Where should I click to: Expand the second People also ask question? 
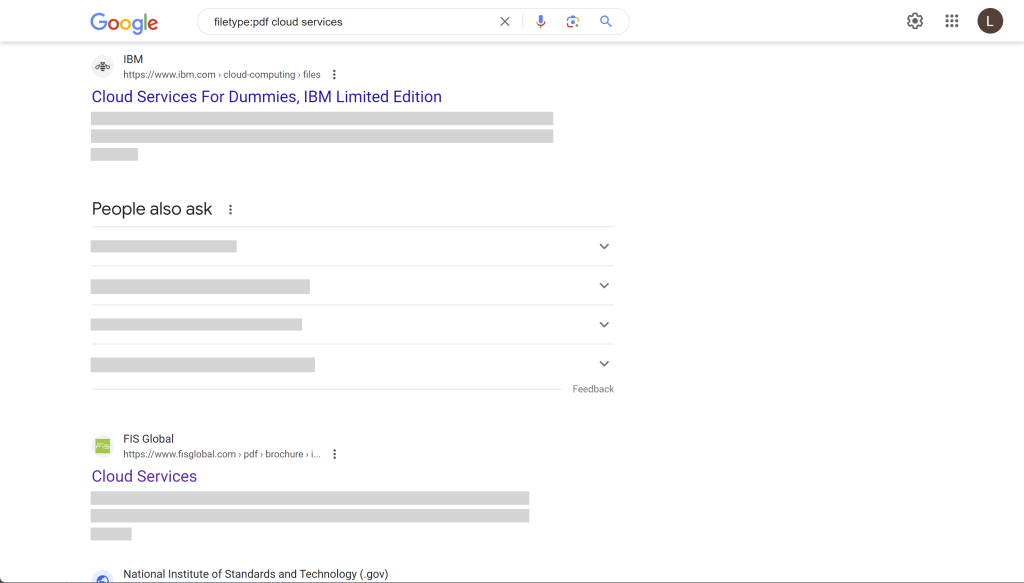pos(352,285)
